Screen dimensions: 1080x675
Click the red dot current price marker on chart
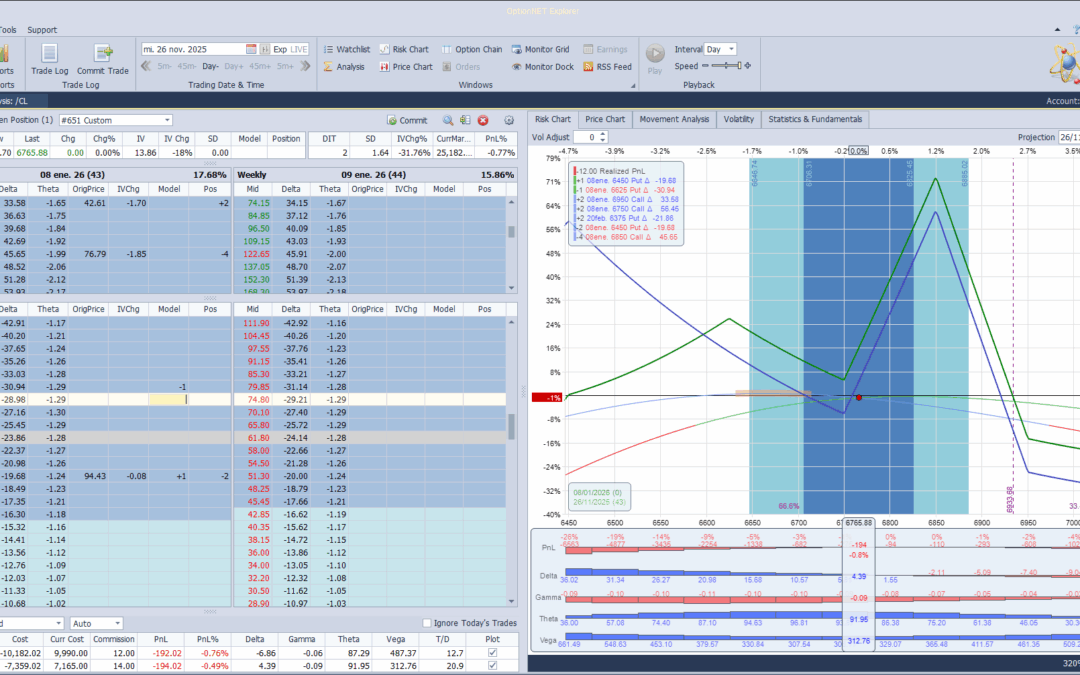(x=858, y=397)
